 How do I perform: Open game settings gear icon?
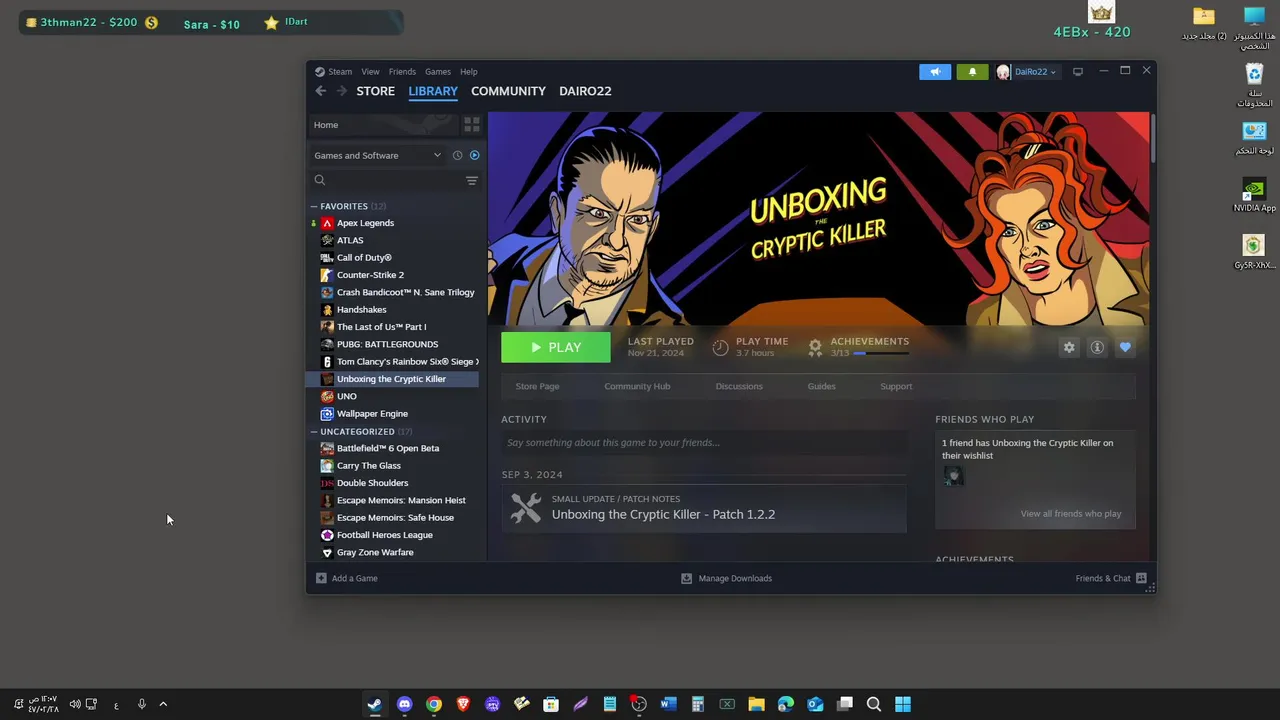[x=1069, y=347]
